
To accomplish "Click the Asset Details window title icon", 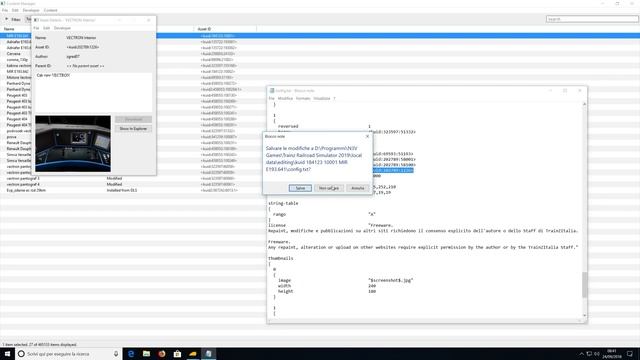I will pos(36,20).
